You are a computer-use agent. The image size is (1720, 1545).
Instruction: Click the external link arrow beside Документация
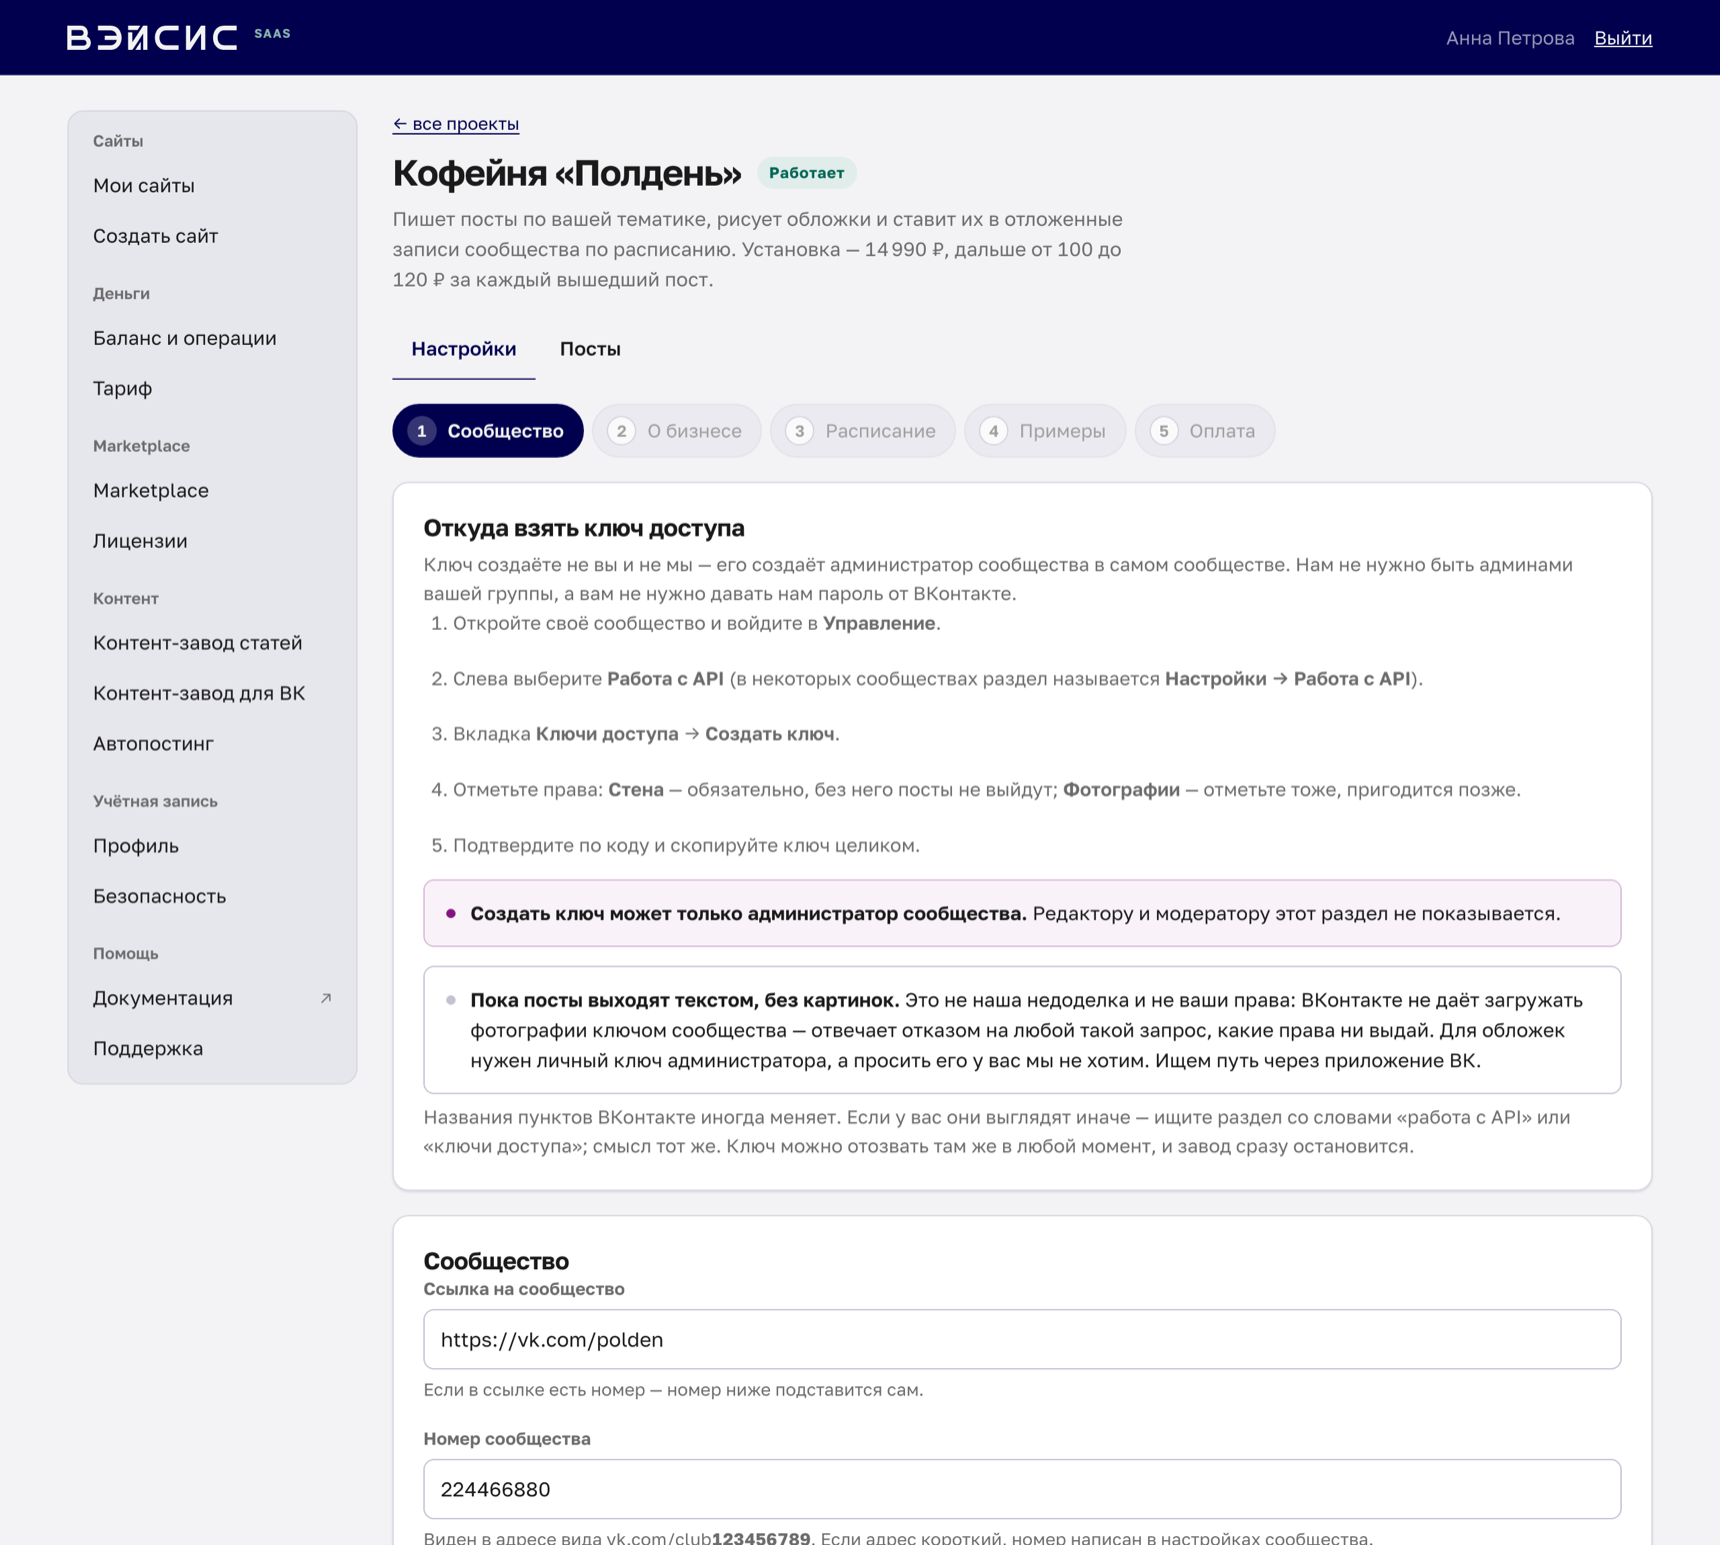coord(325,998)
